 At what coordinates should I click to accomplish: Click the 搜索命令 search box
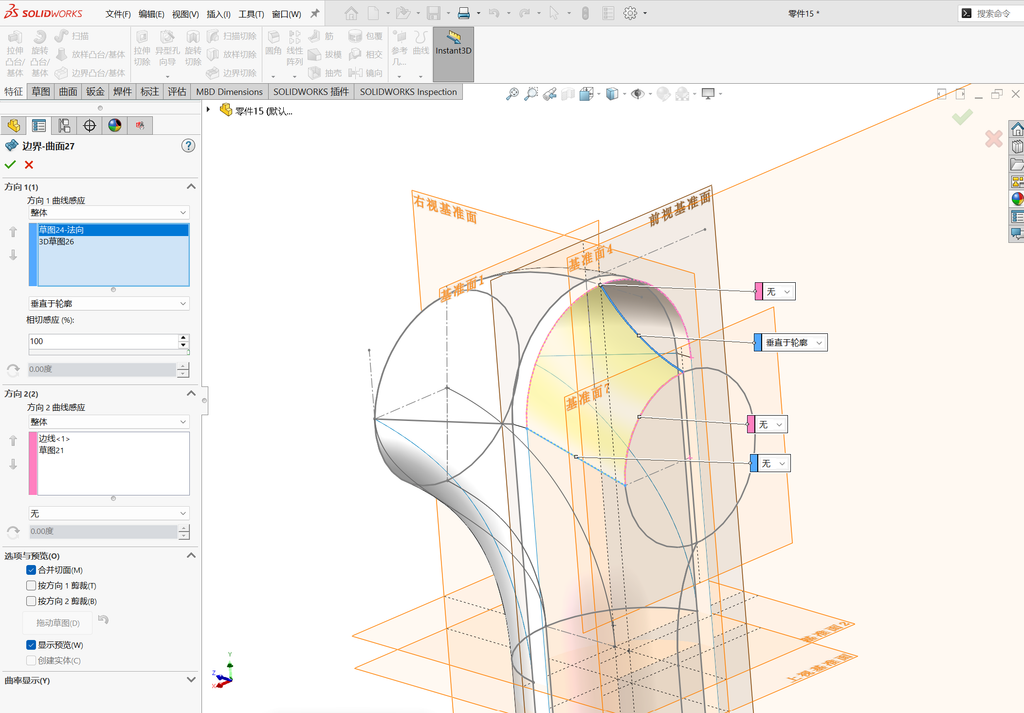point(993,13)
